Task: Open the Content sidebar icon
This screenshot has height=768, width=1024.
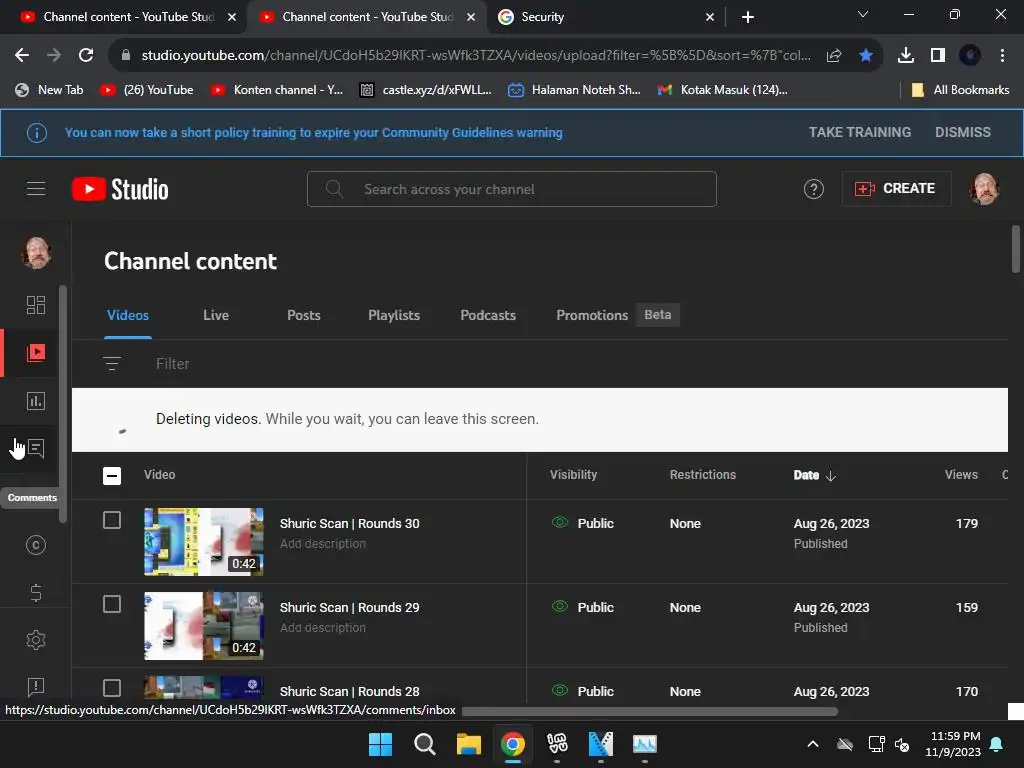Action: tap(36, 353)
